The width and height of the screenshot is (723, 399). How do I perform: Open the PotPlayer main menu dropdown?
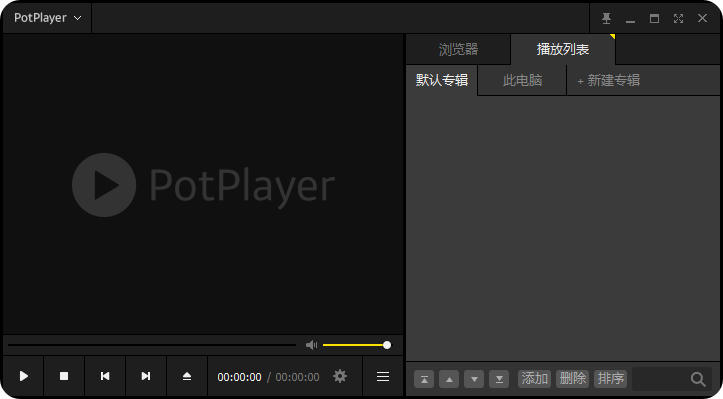(x=47, y=18)
